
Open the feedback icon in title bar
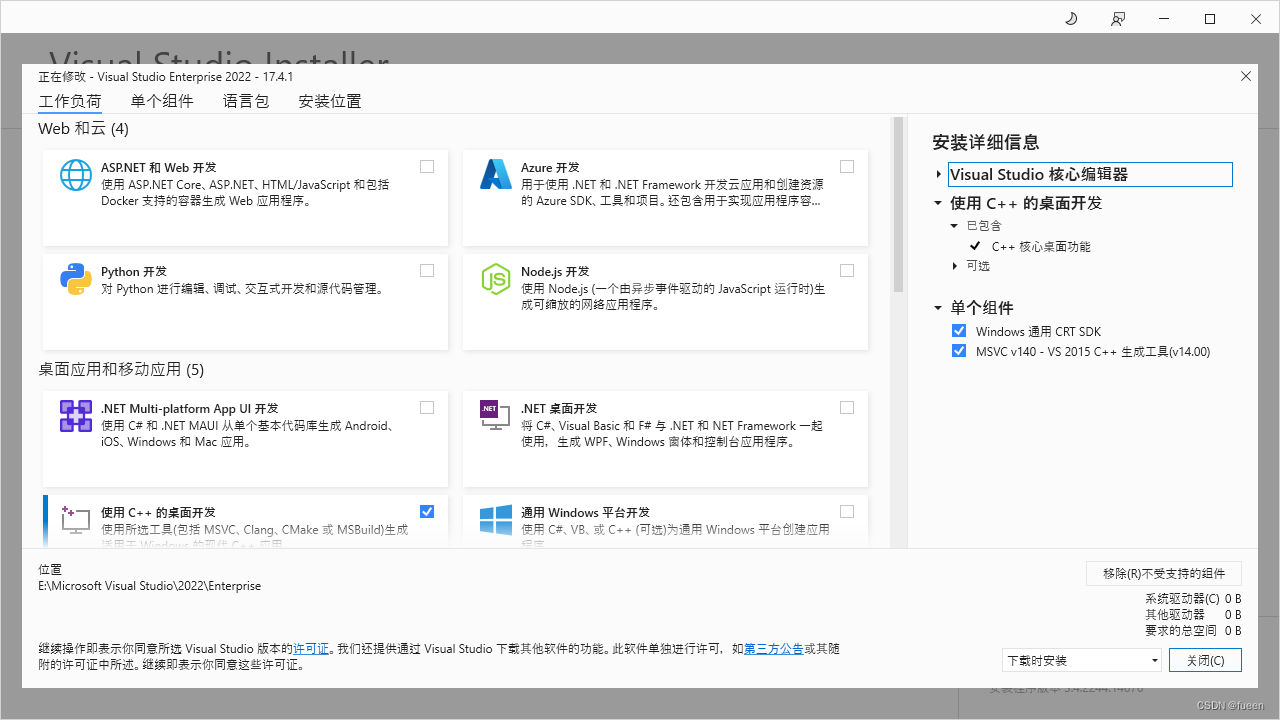pyautogui.click(x=1118, y=19)
